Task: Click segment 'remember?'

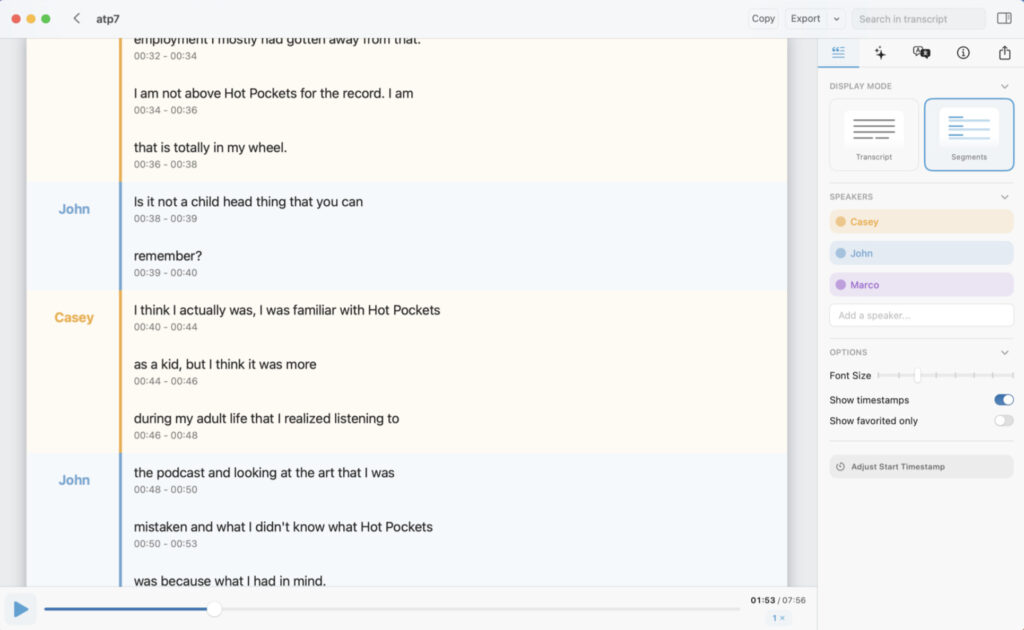Action: 168,256
